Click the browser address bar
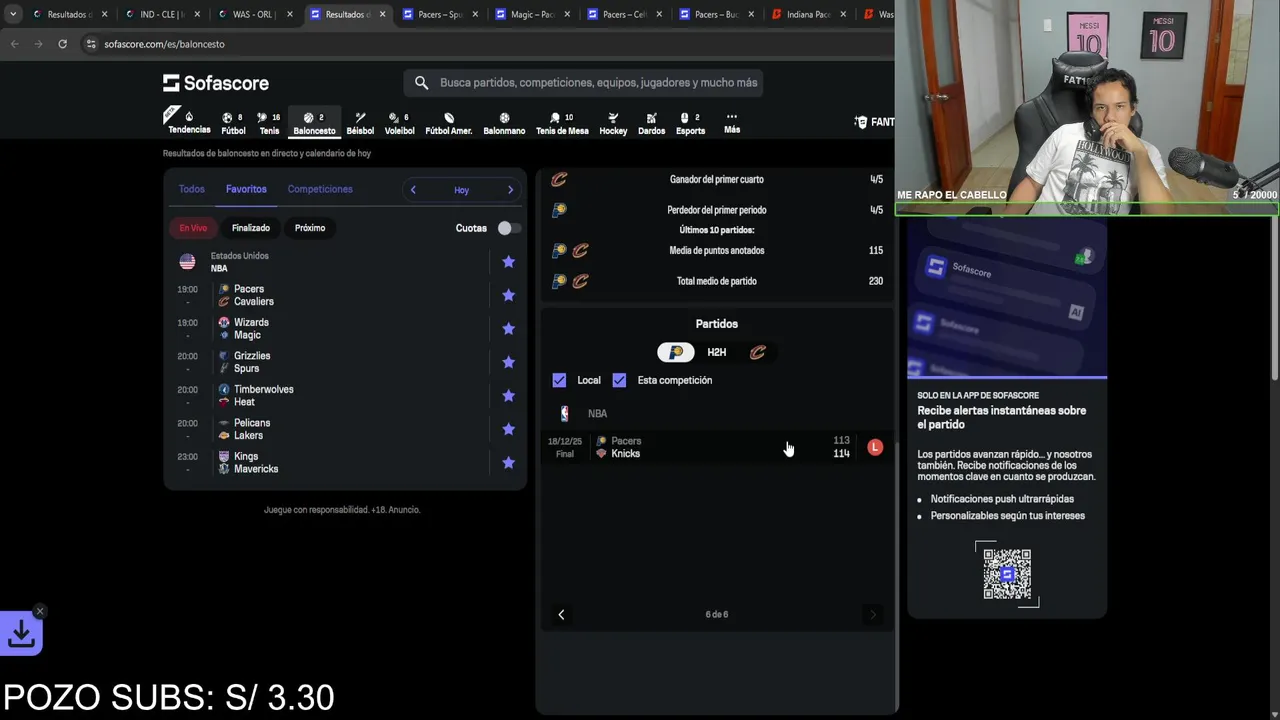The height and width of the screenshot is (720, 1280). click(480, 44)
